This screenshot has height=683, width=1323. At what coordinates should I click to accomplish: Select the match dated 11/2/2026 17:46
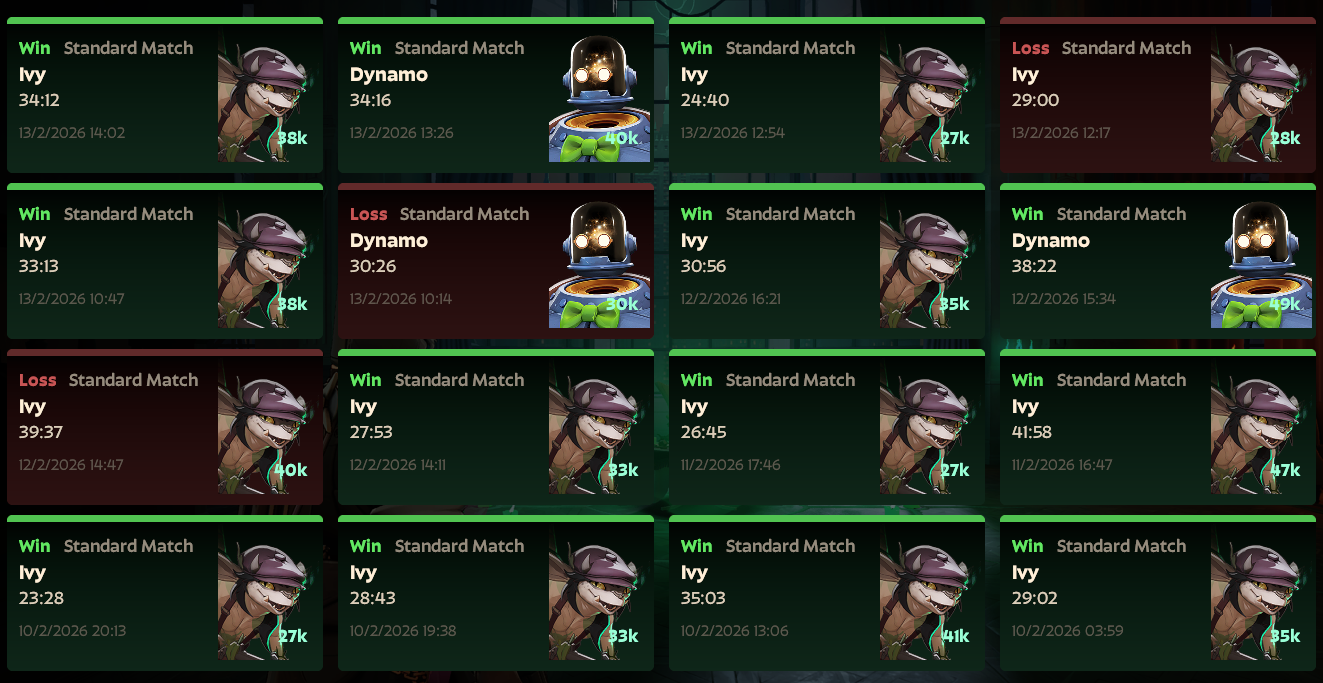tap(827, 427)
